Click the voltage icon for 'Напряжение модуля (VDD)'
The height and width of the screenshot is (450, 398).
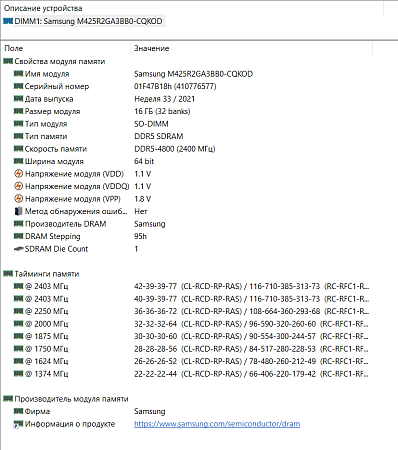pyautogui.click(x=19, y=174)
